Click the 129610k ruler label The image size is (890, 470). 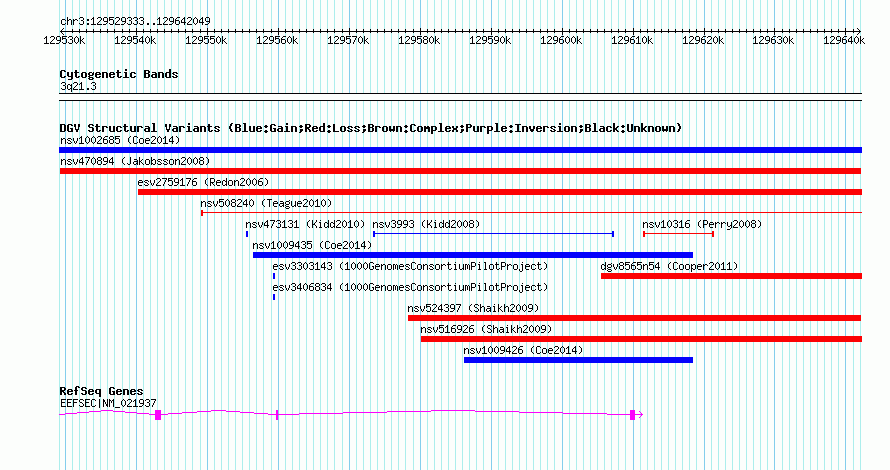632,40
